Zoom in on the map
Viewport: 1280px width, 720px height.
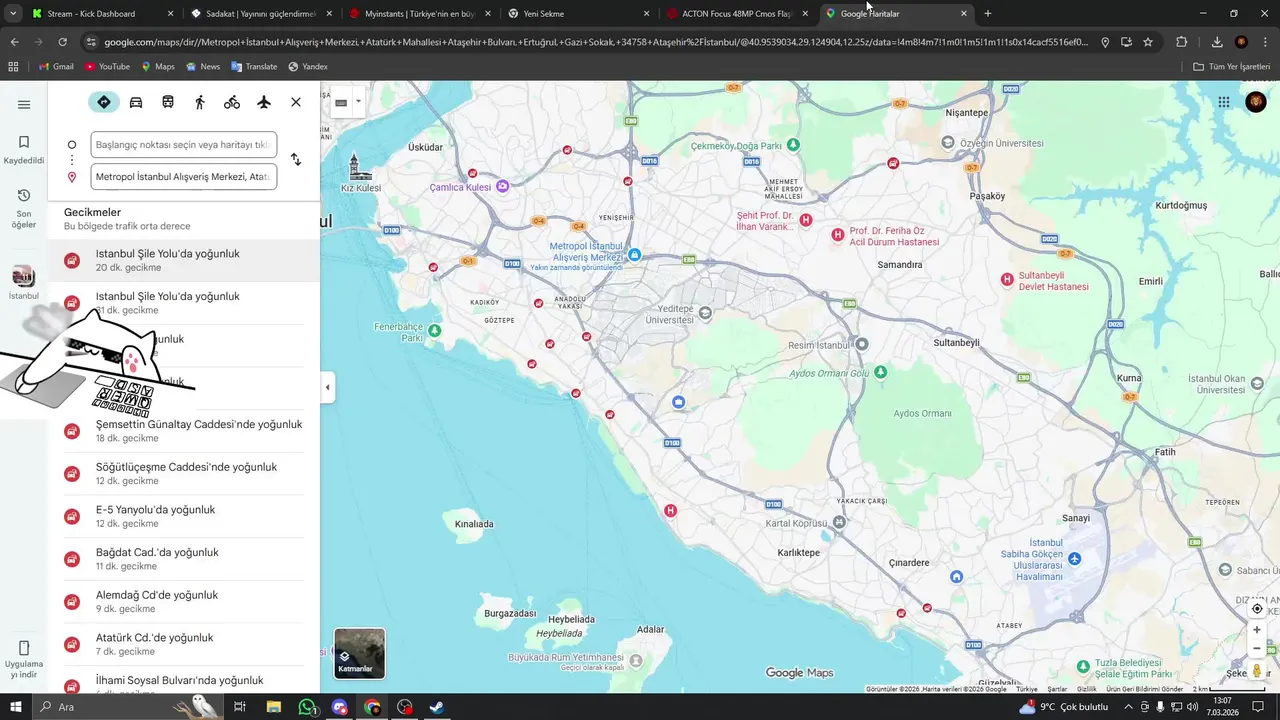click(x=1257, y=630)
